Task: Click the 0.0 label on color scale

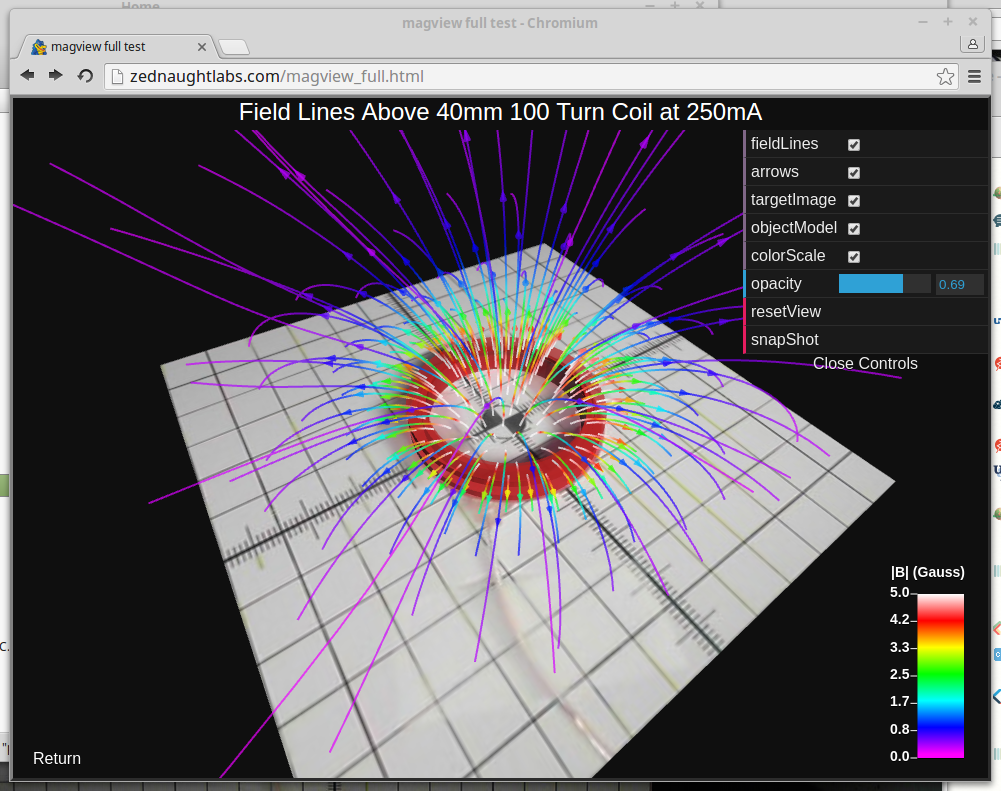Action: click(899, 757)
